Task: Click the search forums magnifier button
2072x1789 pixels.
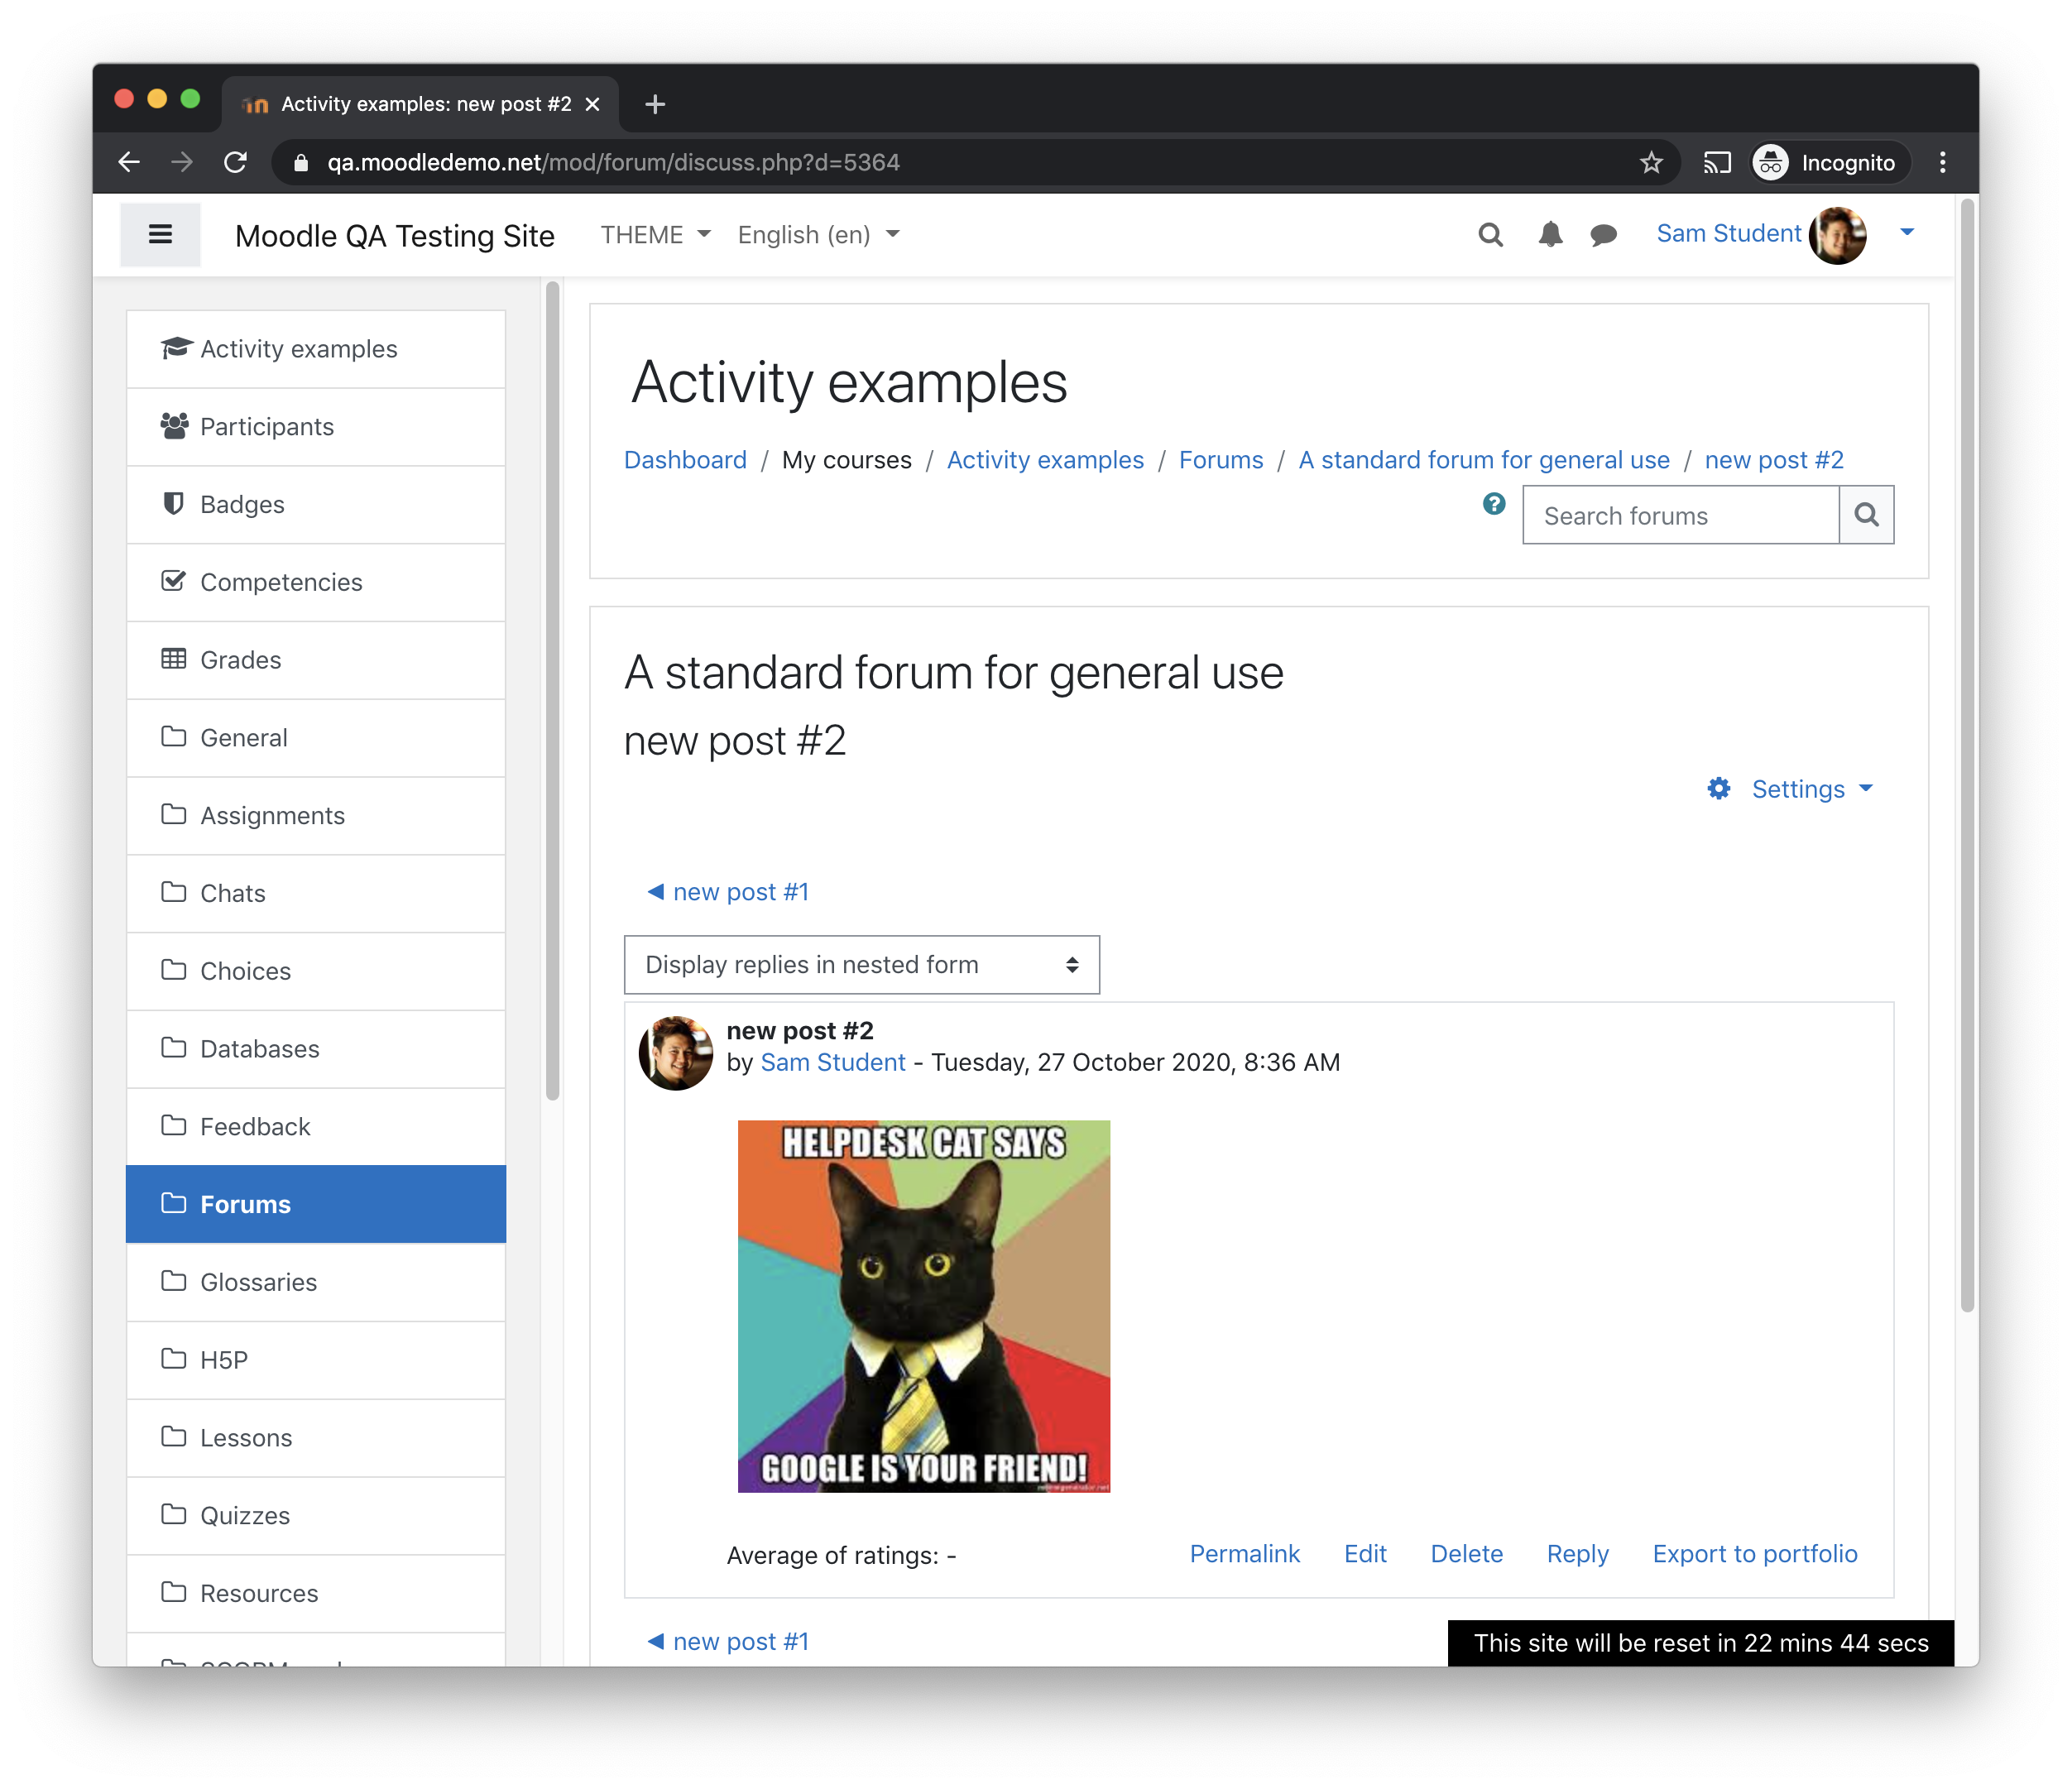Action: click(x=1866, y=515)
